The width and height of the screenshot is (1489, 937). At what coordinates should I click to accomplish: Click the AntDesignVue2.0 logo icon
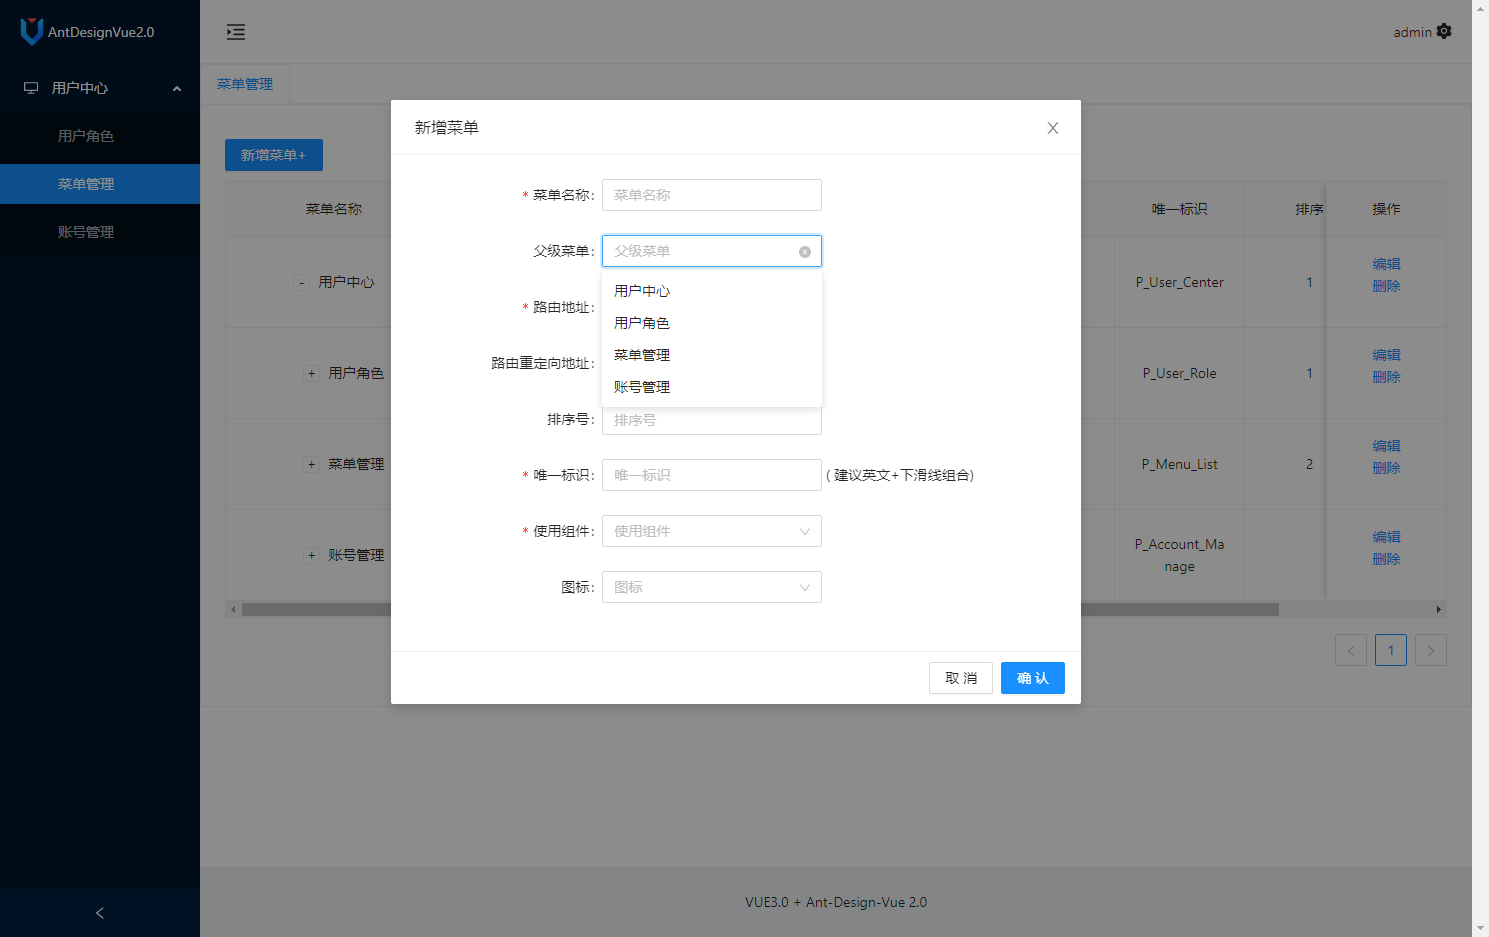pyautogui.click(x=32, y=31)
